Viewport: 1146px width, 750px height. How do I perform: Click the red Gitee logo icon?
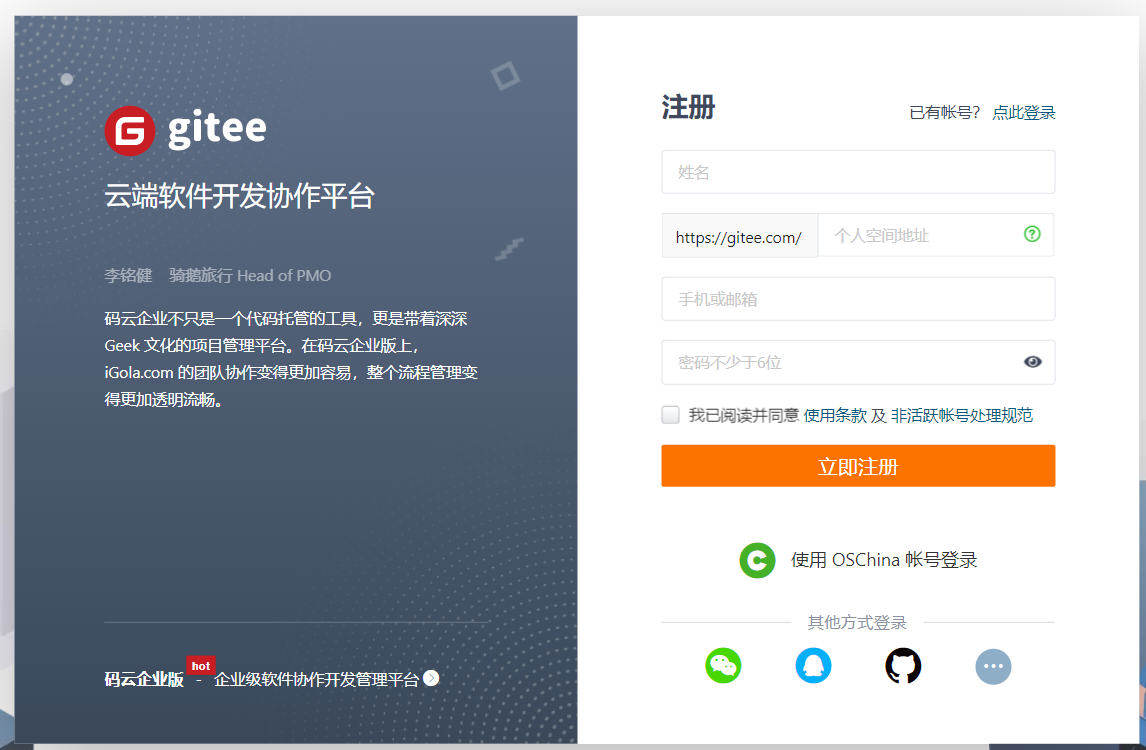(x=129, y=131)
